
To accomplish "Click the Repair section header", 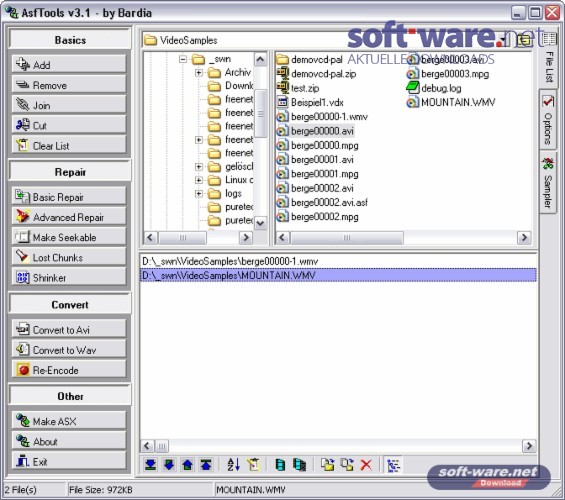I will point(70,172).
